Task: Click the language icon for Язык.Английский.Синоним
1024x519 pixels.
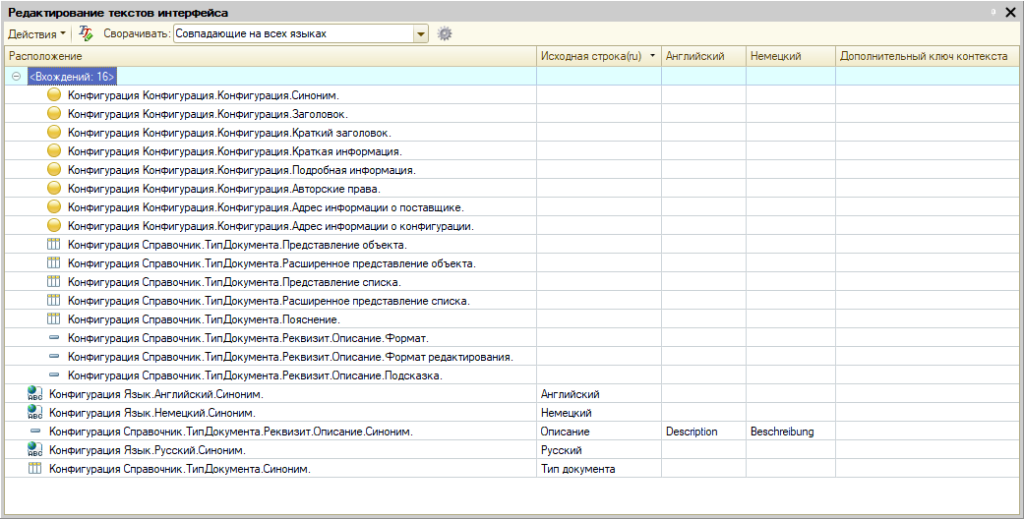Action: 35,394
